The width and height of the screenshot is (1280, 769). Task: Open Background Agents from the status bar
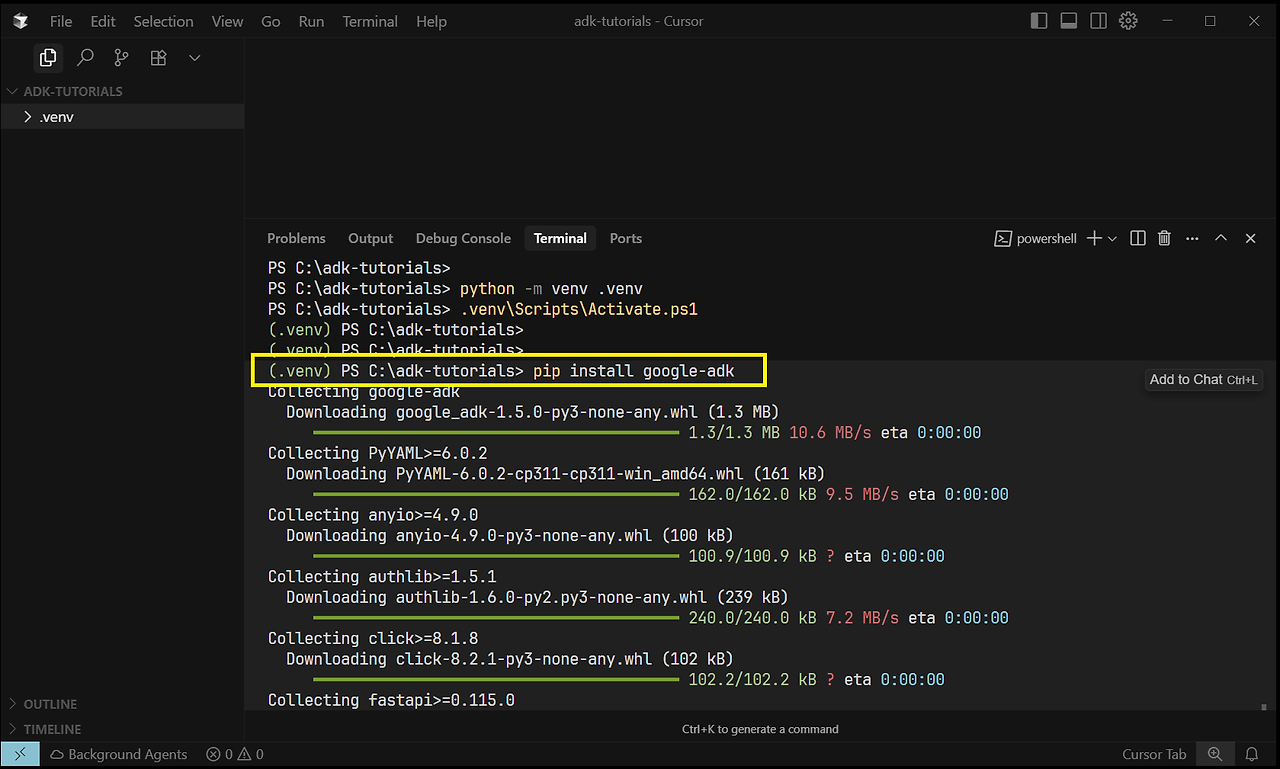click(119, 754)
